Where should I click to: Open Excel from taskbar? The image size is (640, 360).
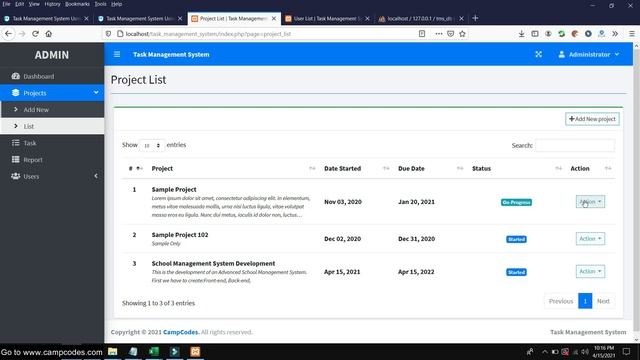[154, 351]
